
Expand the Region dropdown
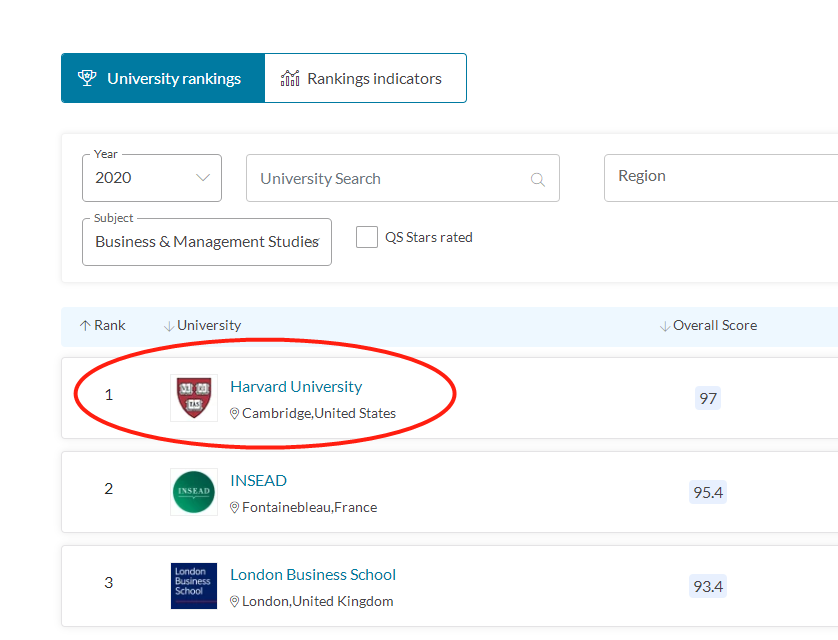[x=720, y=176]
